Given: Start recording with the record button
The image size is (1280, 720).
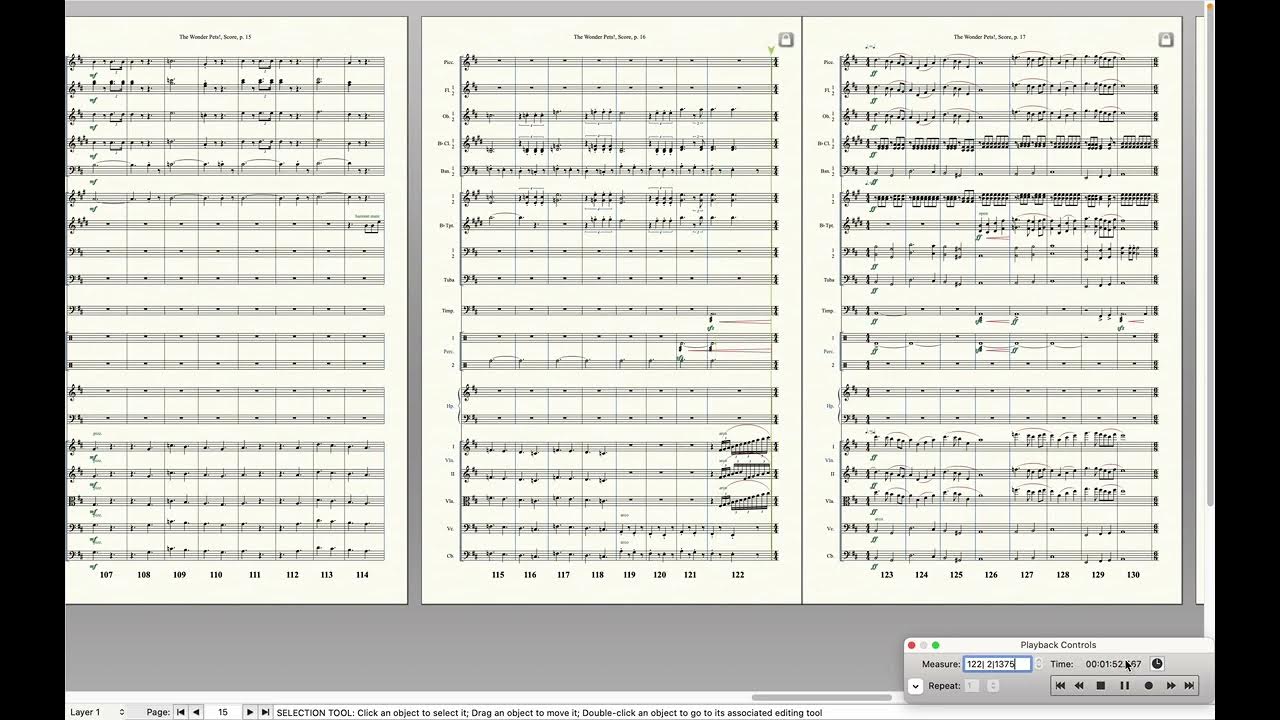Looking at the screenshot, I should 1148,686.
